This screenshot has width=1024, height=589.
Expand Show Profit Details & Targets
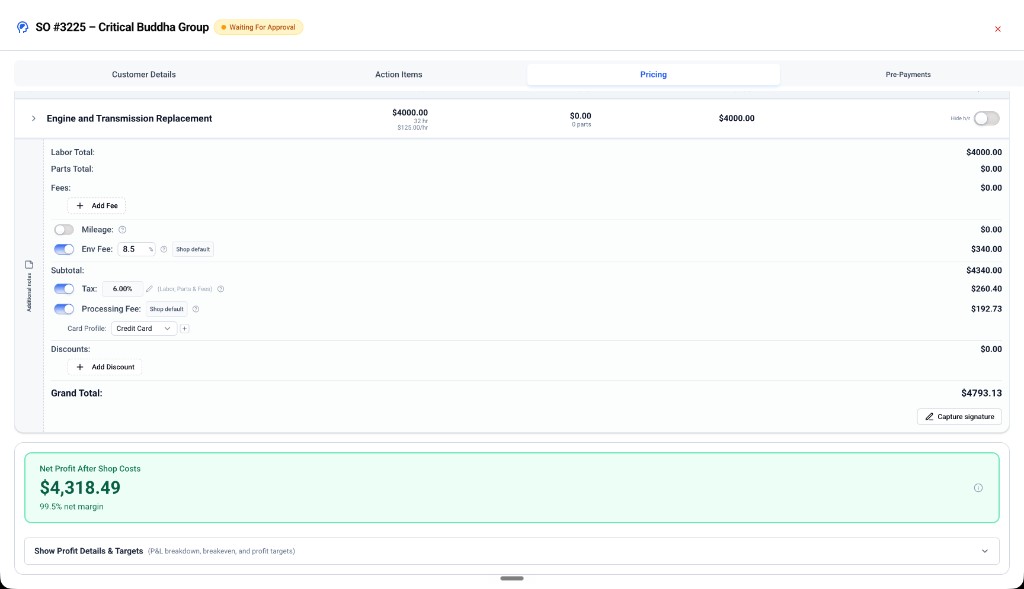coord(511,551)
